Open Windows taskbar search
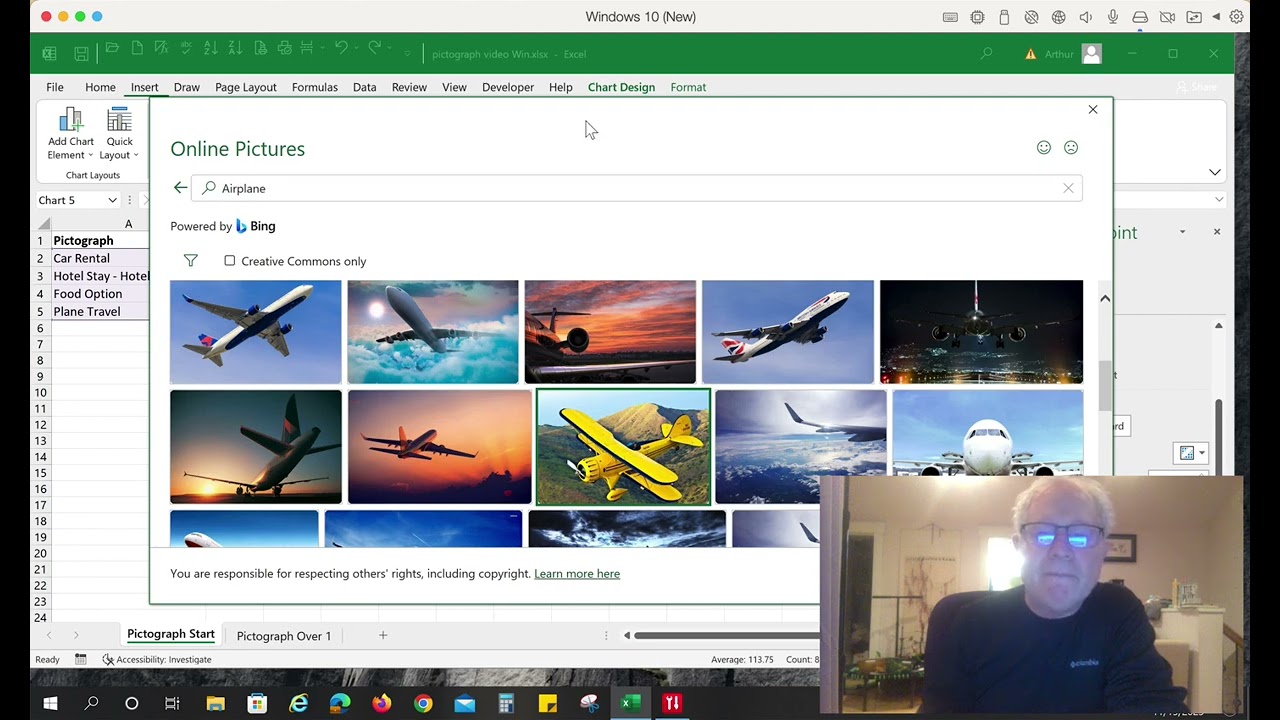Screen dimensions: 1280x720 coord(91,703)
